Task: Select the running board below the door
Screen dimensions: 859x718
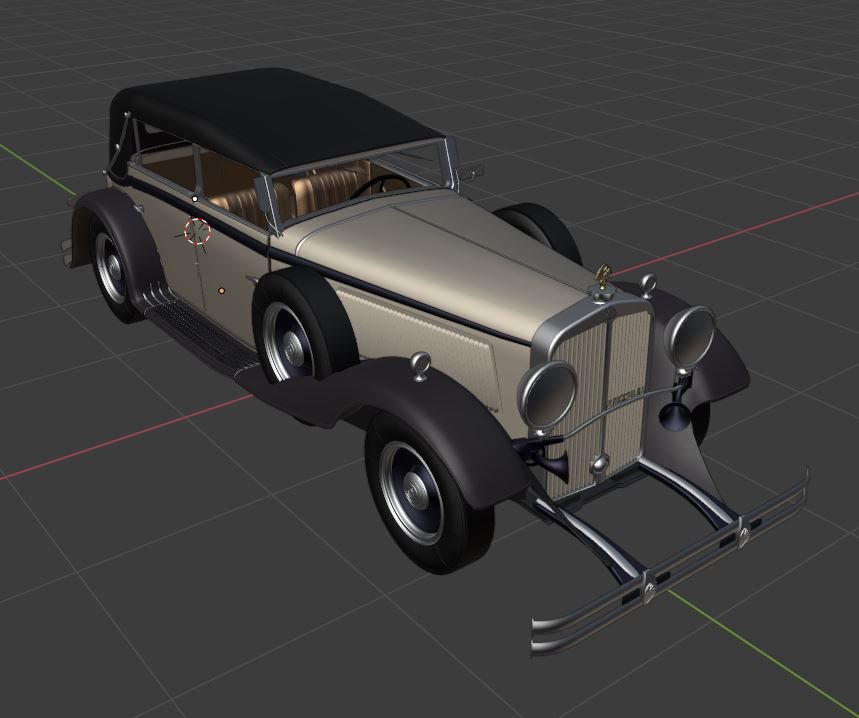Action: point(201,336)
